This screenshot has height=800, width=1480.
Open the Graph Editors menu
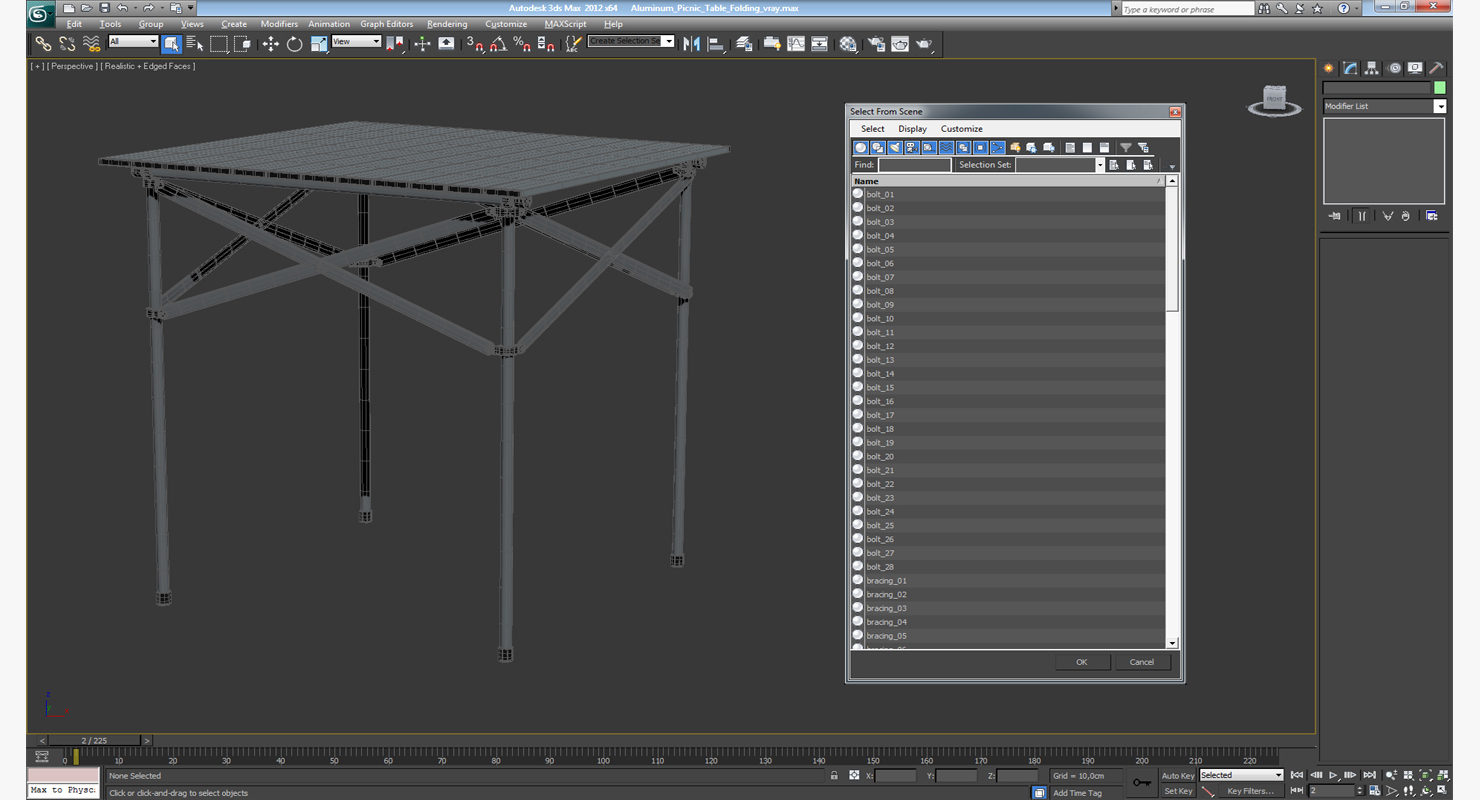pos(387,24)
